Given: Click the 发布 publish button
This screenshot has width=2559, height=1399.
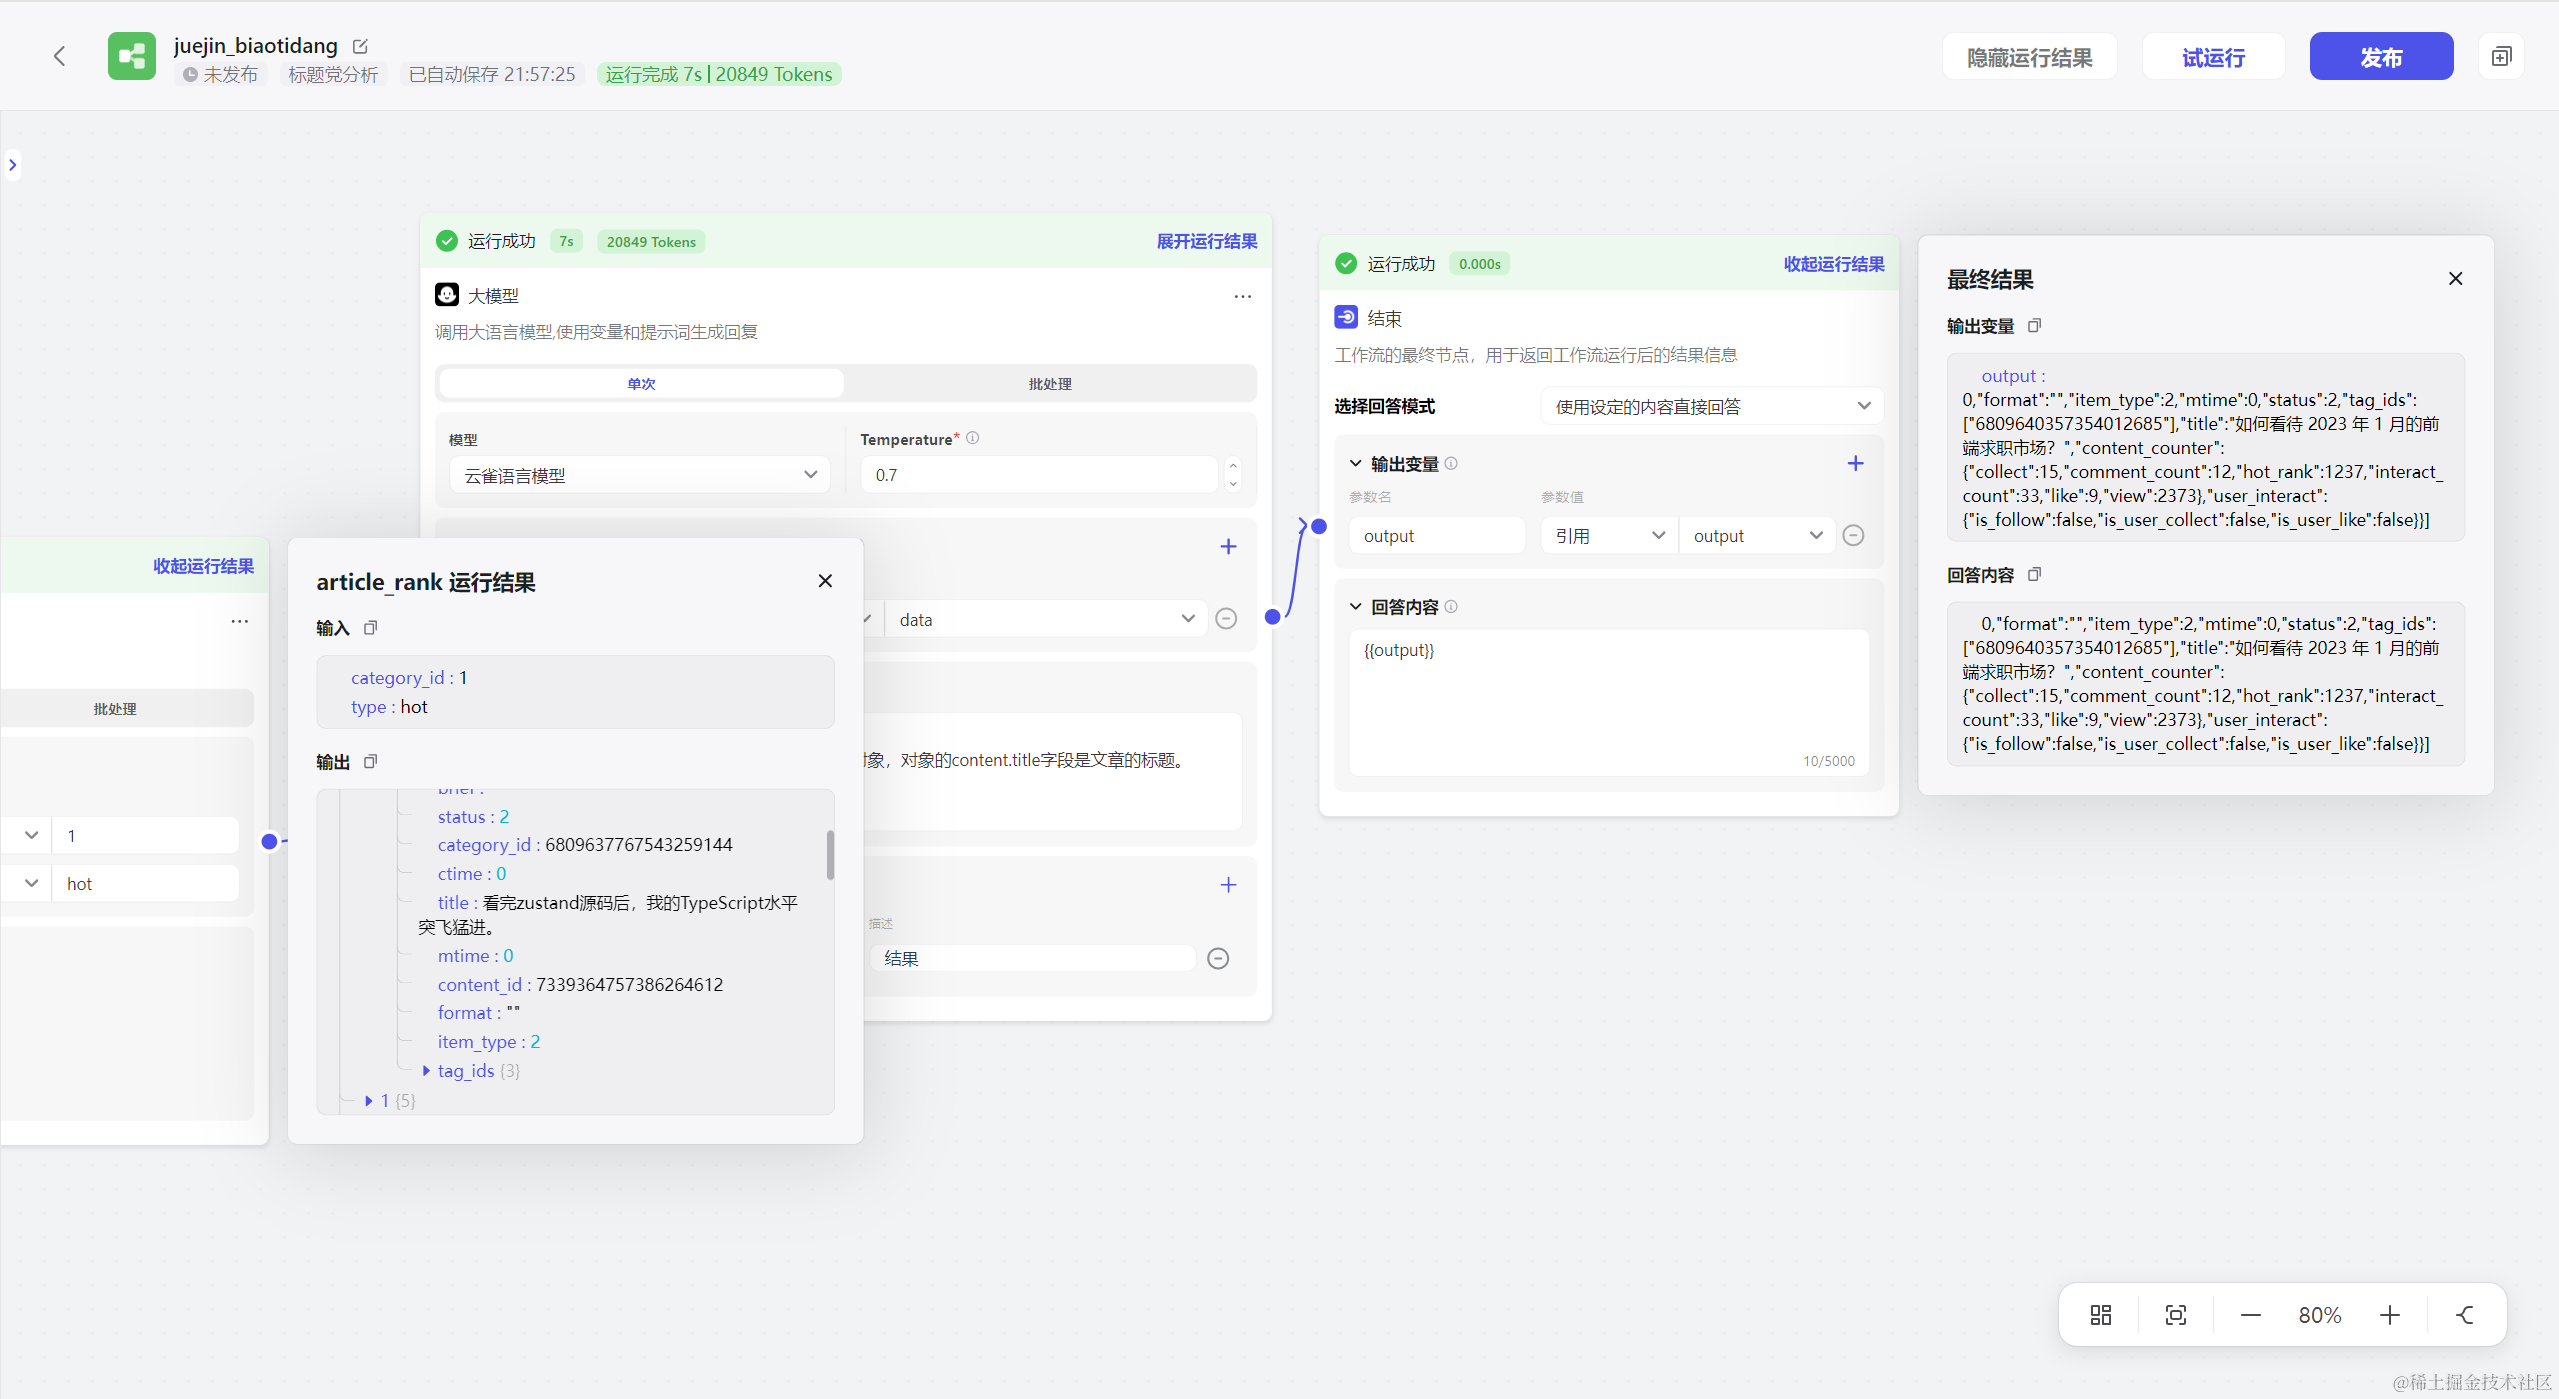Looking at the screenshot, I should coord(2380,57).
